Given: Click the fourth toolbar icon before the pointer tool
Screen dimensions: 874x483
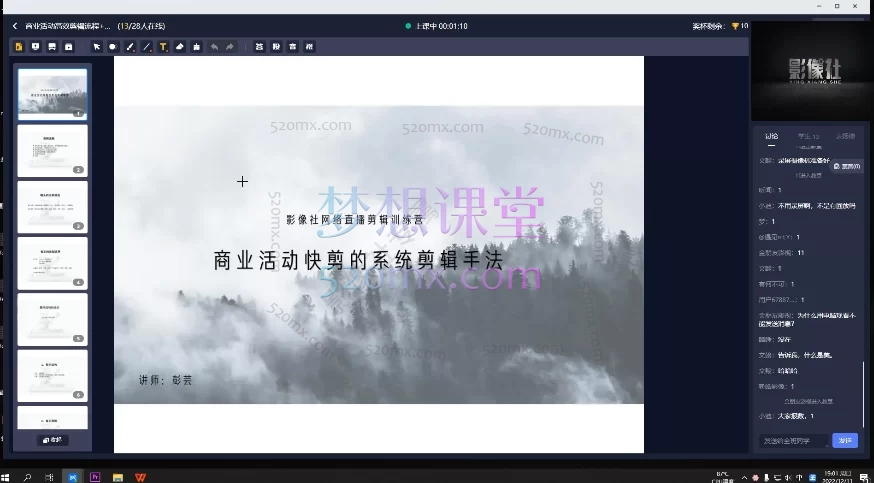Looking at the screenshot, I should (69, 47).
